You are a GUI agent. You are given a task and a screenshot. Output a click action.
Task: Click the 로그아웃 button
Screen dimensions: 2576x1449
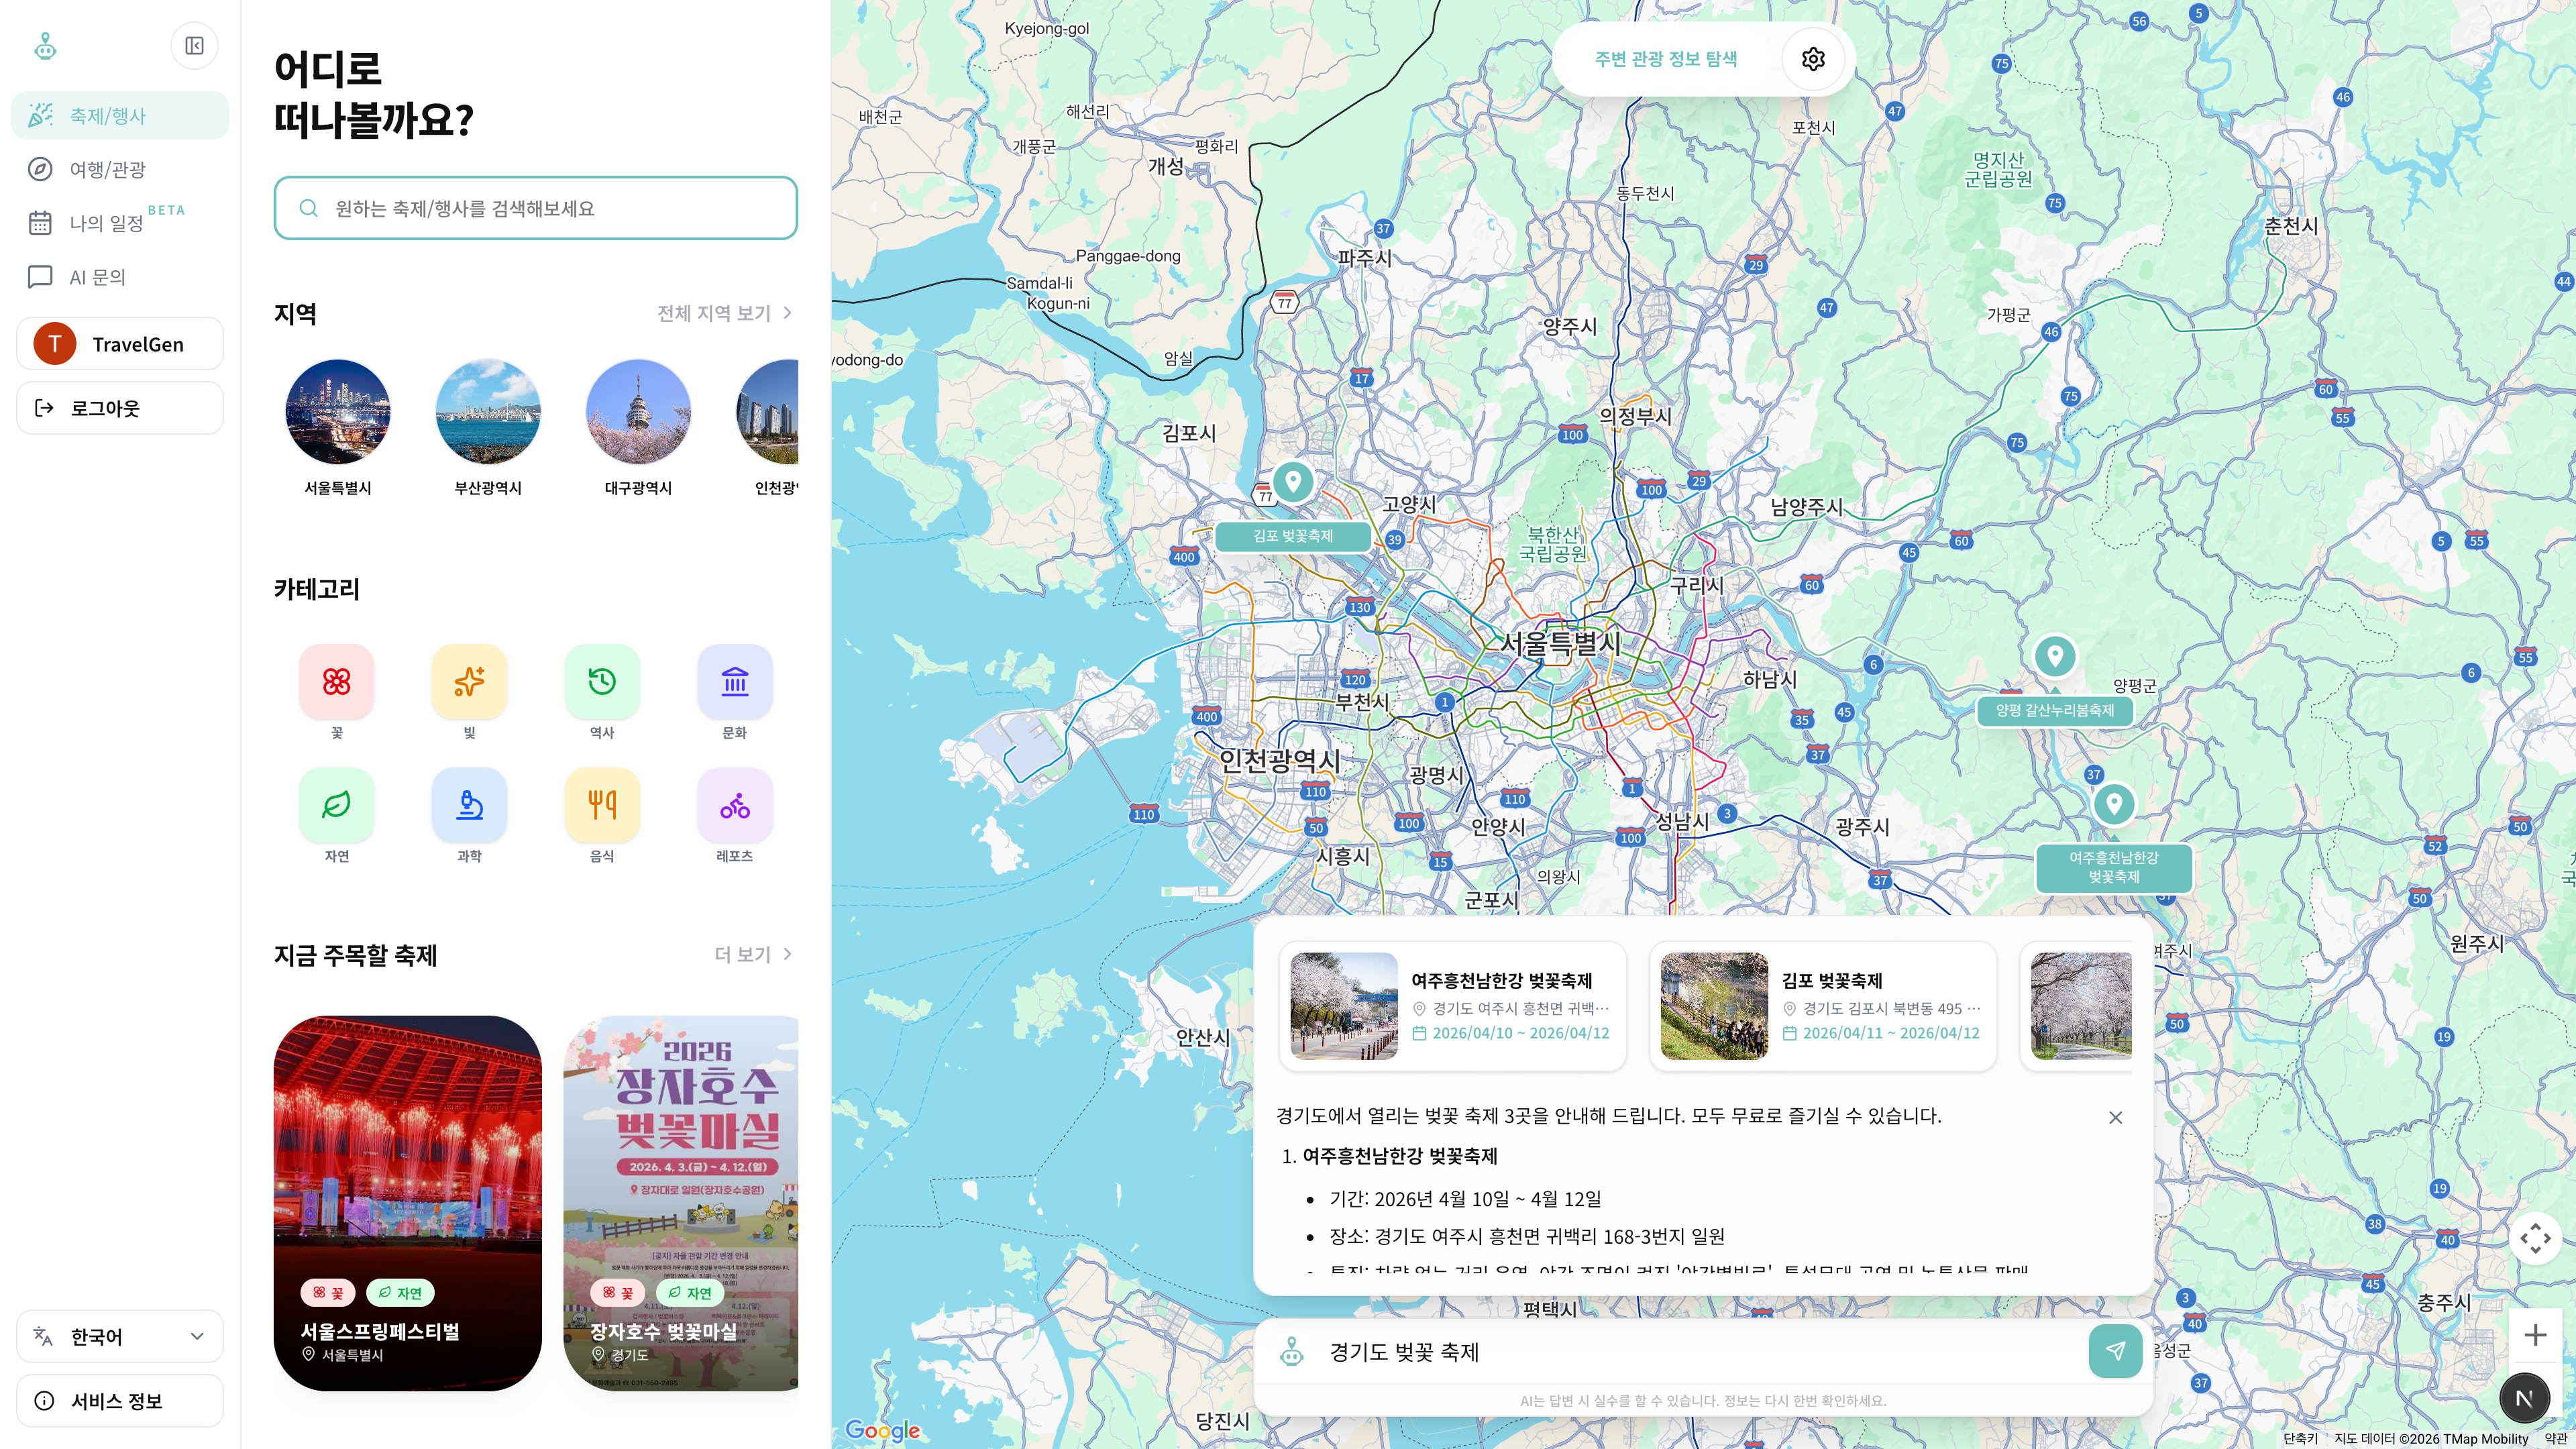[x=119, y=408]
